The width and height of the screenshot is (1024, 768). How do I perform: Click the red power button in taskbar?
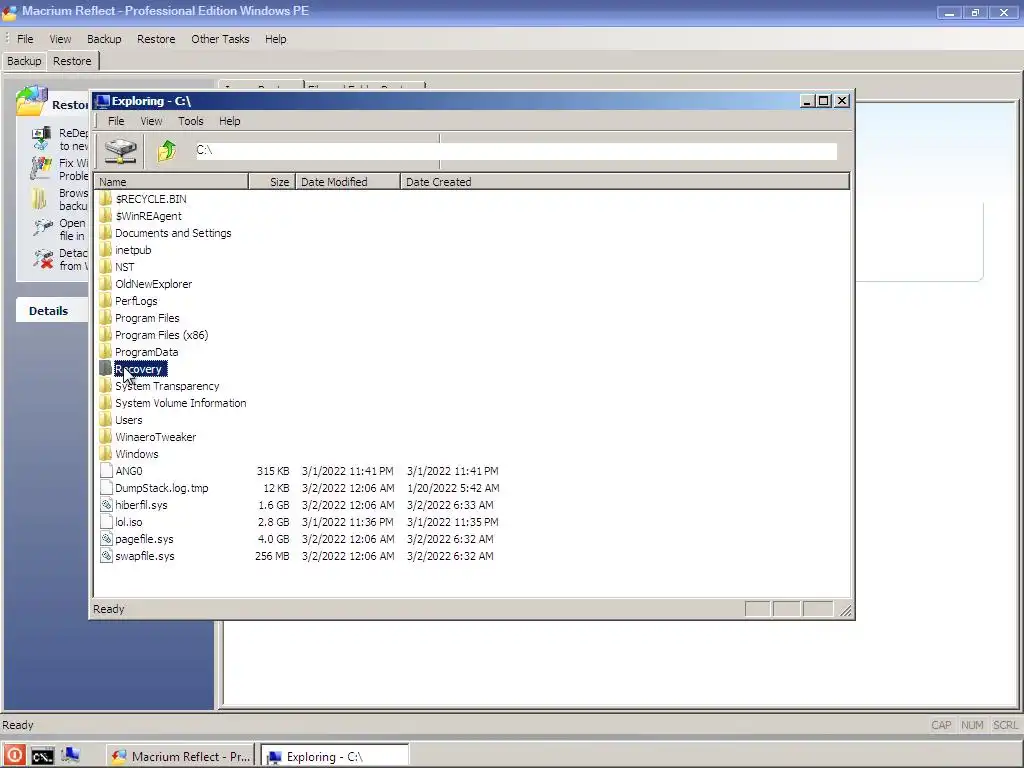(14, 756)
